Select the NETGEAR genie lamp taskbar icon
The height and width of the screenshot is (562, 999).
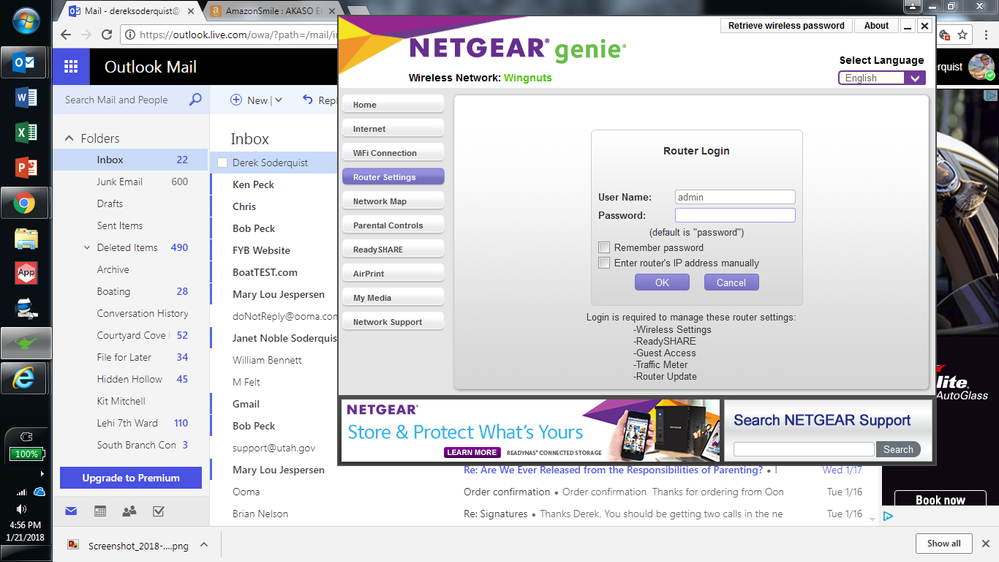[25, 343]
